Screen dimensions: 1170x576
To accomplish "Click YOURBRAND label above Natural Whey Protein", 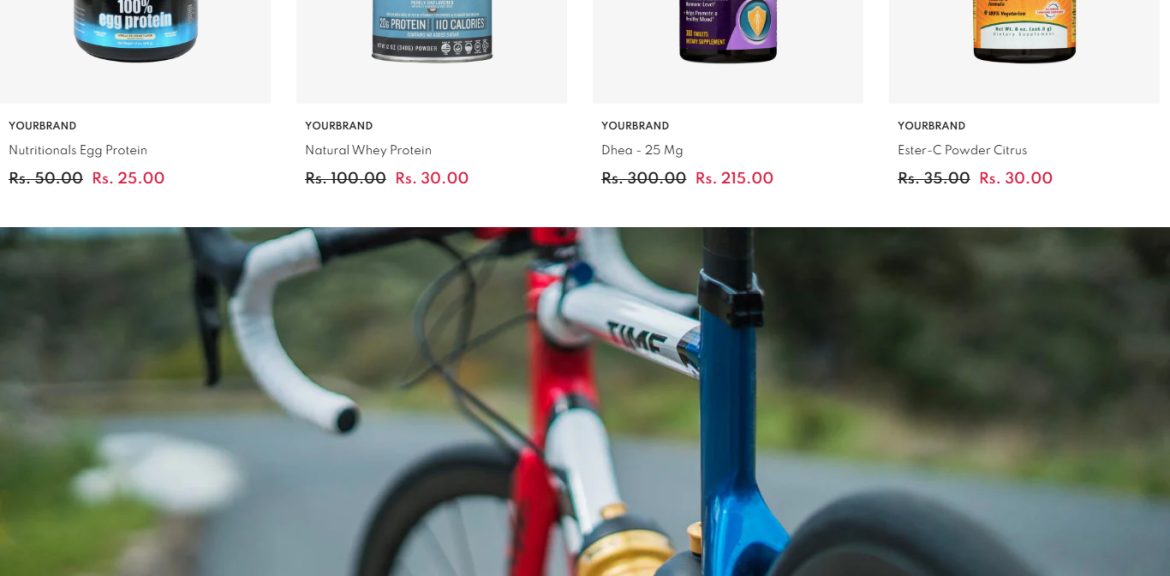I will (339, 126).
